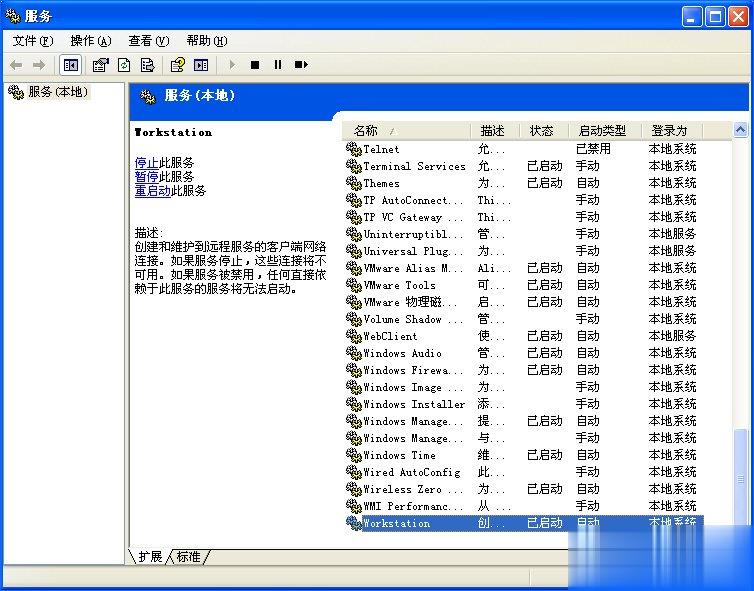Viewport: 754px width, 591px height.
Task: Select the WMI Performanc... service row
Action: click(524, 506)
